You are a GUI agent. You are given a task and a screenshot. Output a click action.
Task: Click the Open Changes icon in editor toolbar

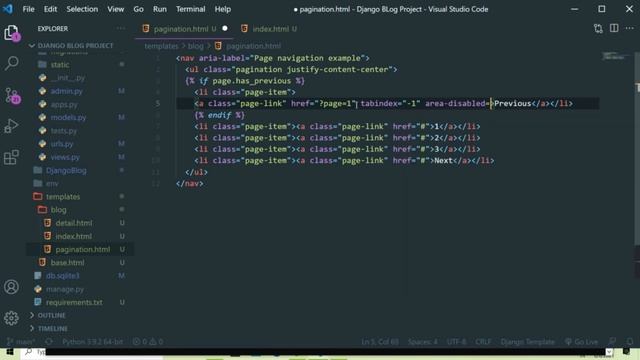[x=598, y=29]
